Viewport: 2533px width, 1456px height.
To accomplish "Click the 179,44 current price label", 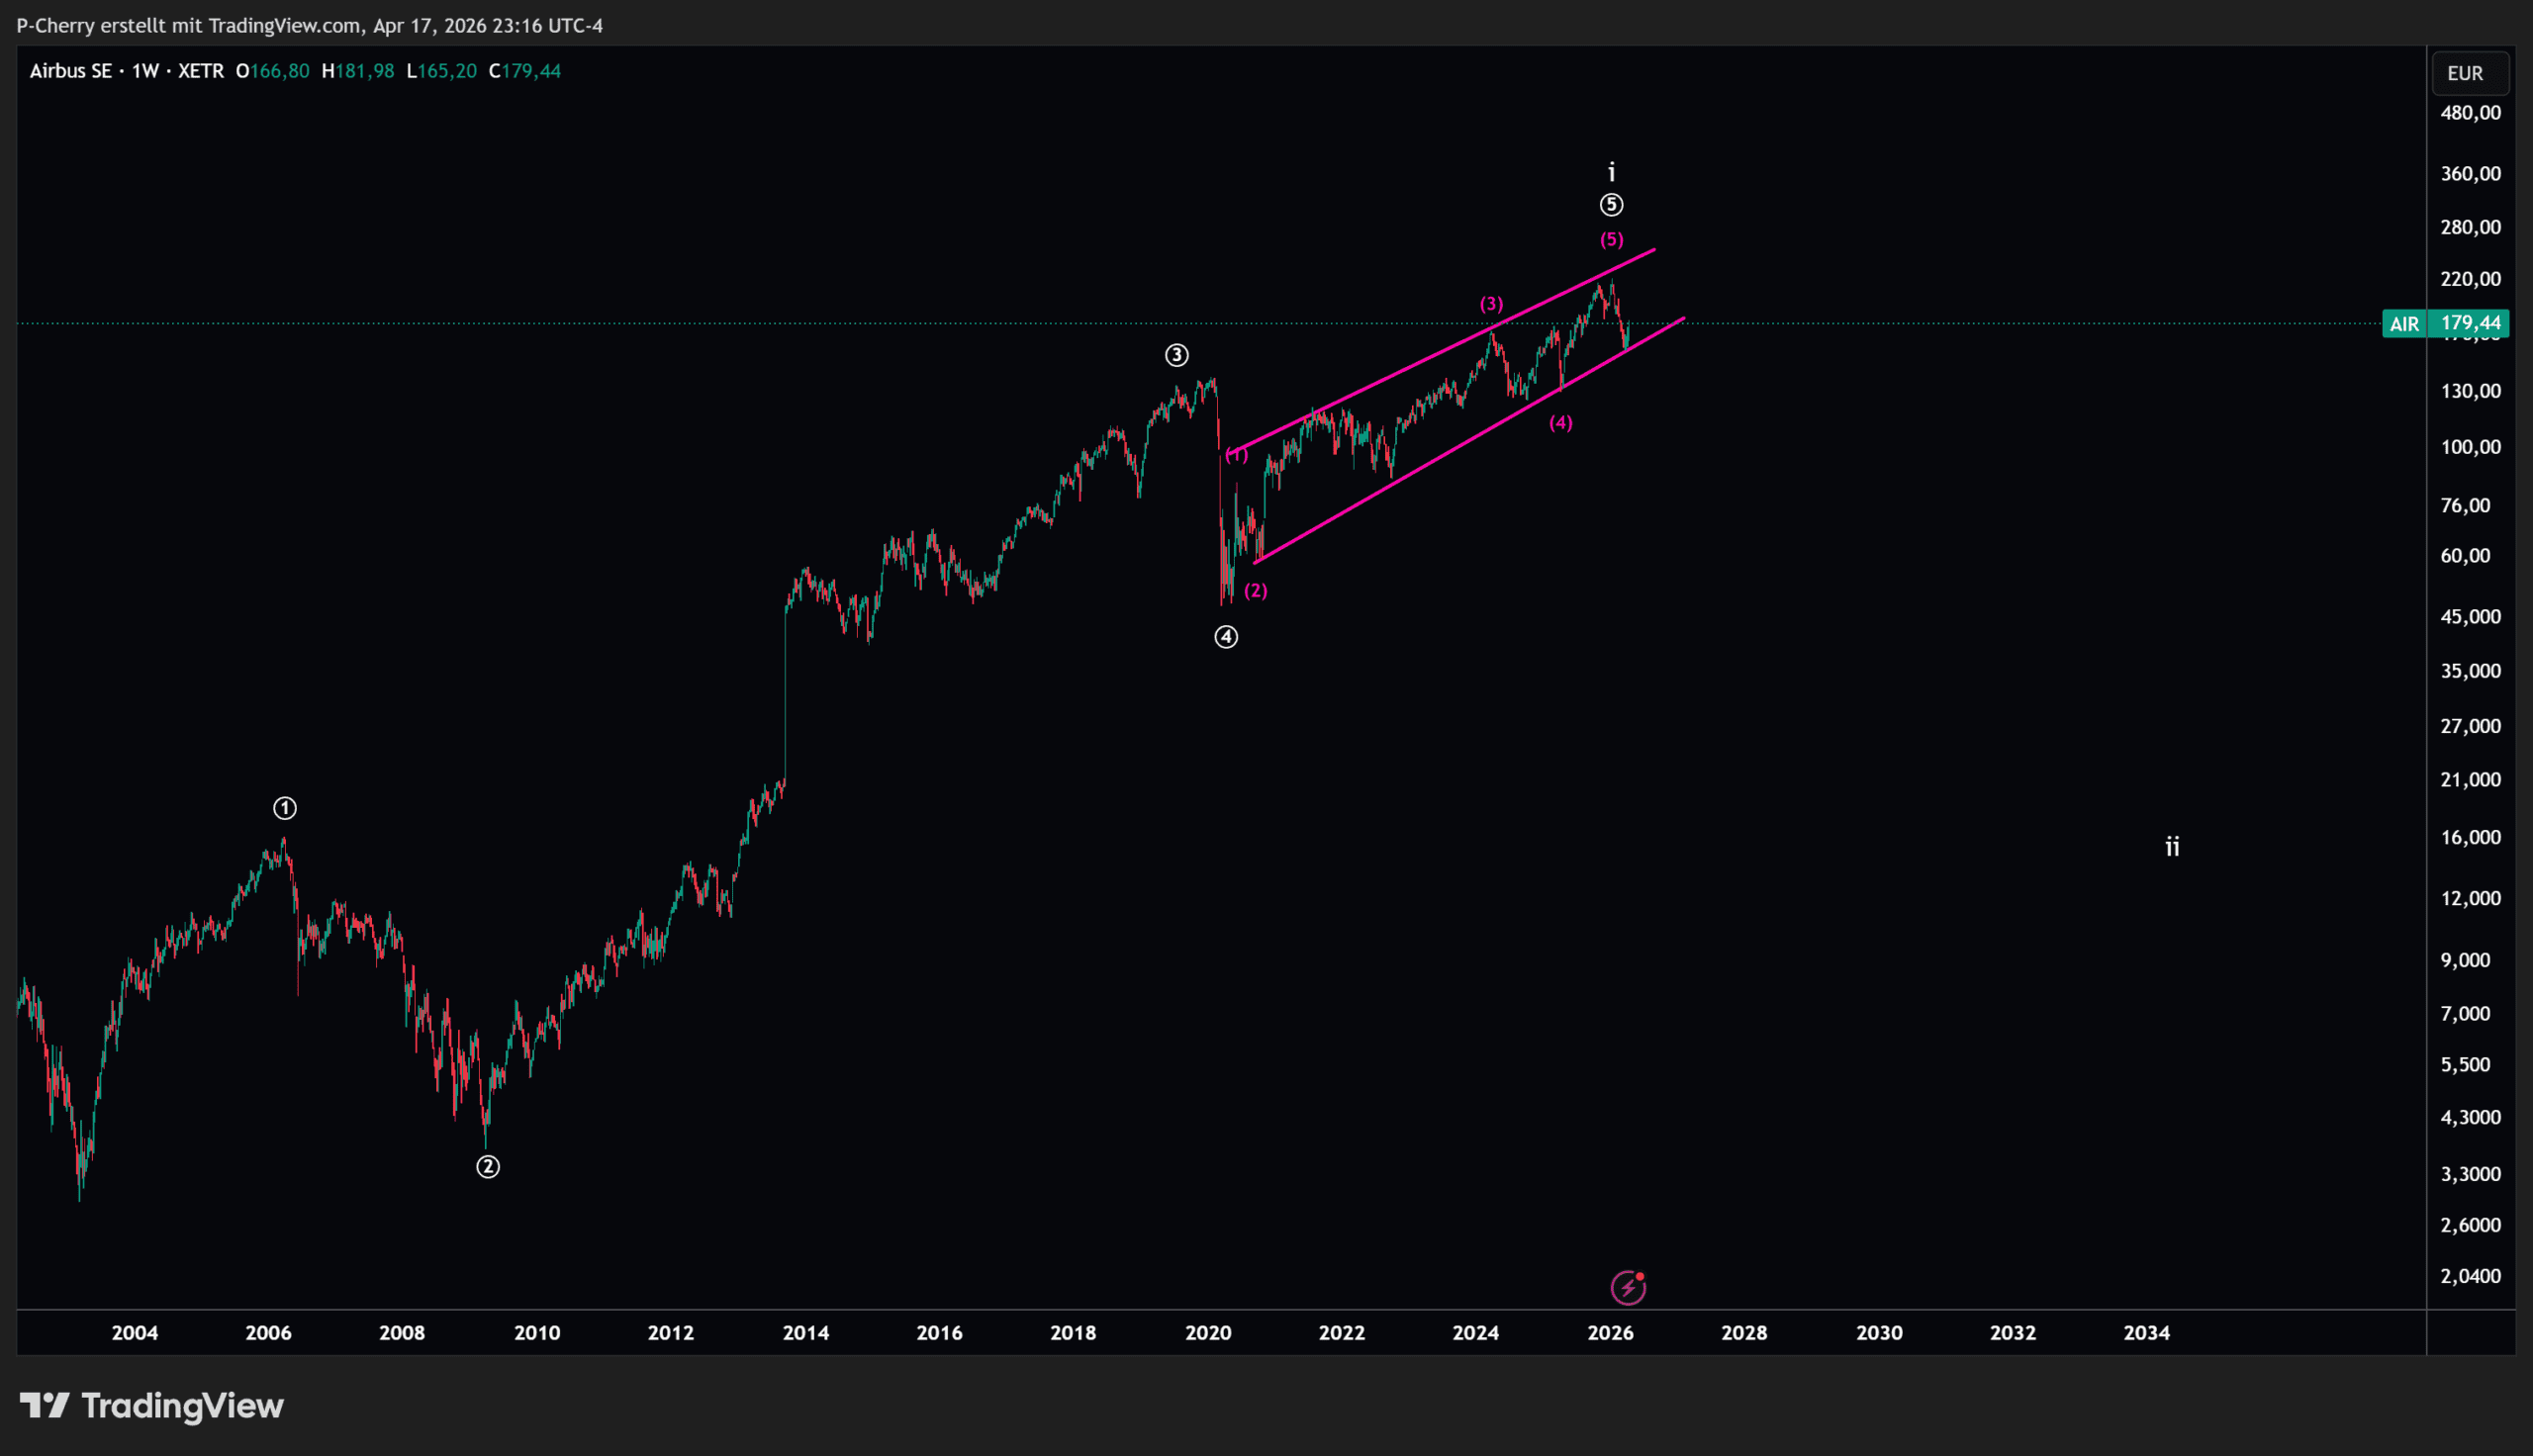I will click(x=2470, y=323).
